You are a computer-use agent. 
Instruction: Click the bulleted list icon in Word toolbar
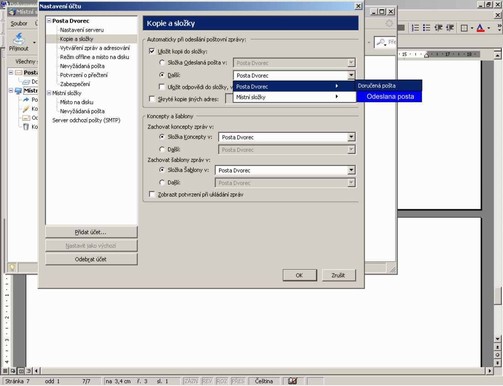(426, 28)
